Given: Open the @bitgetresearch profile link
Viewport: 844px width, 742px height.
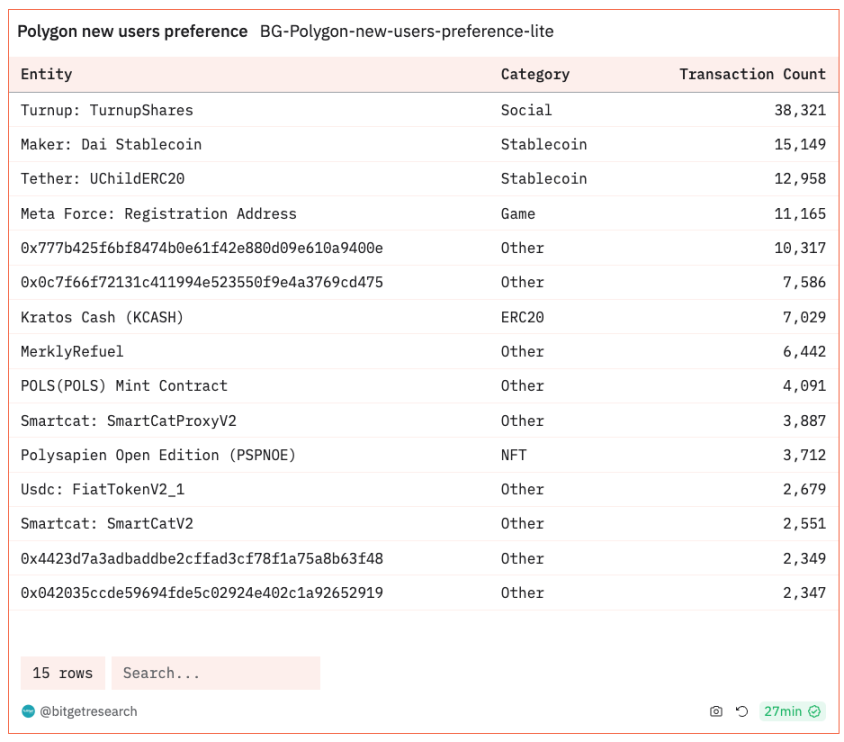Looking at the screenshot, I should (x=88, y=711).
